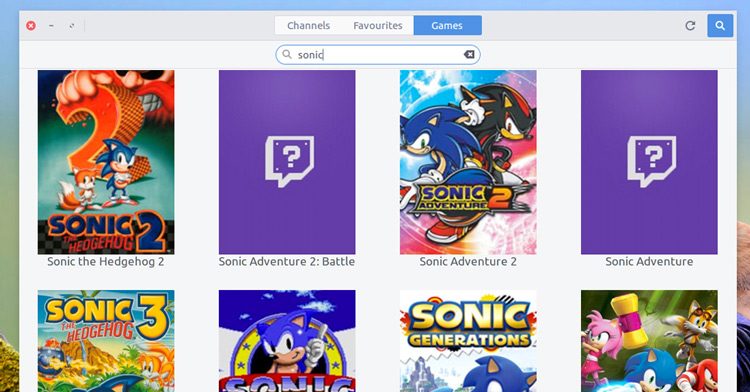Focus the search field containing "sonic"
The image size is (750, 392).
pyautogui.click(x=378, y=54)
